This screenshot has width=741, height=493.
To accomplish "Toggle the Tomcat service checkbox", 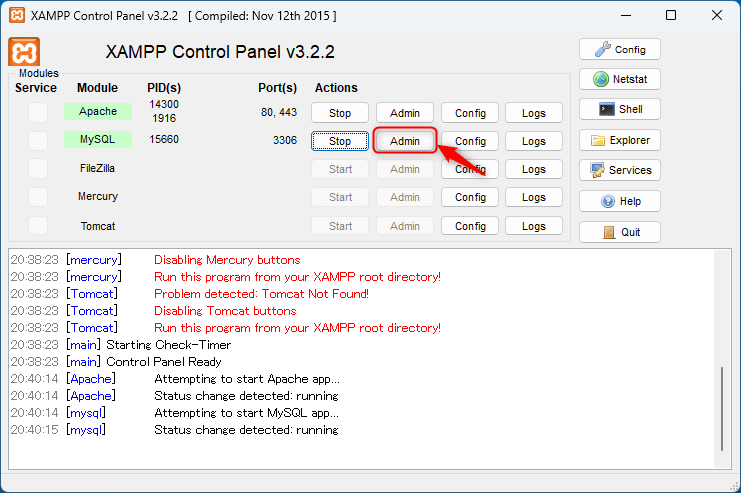I will pos(38,225).
